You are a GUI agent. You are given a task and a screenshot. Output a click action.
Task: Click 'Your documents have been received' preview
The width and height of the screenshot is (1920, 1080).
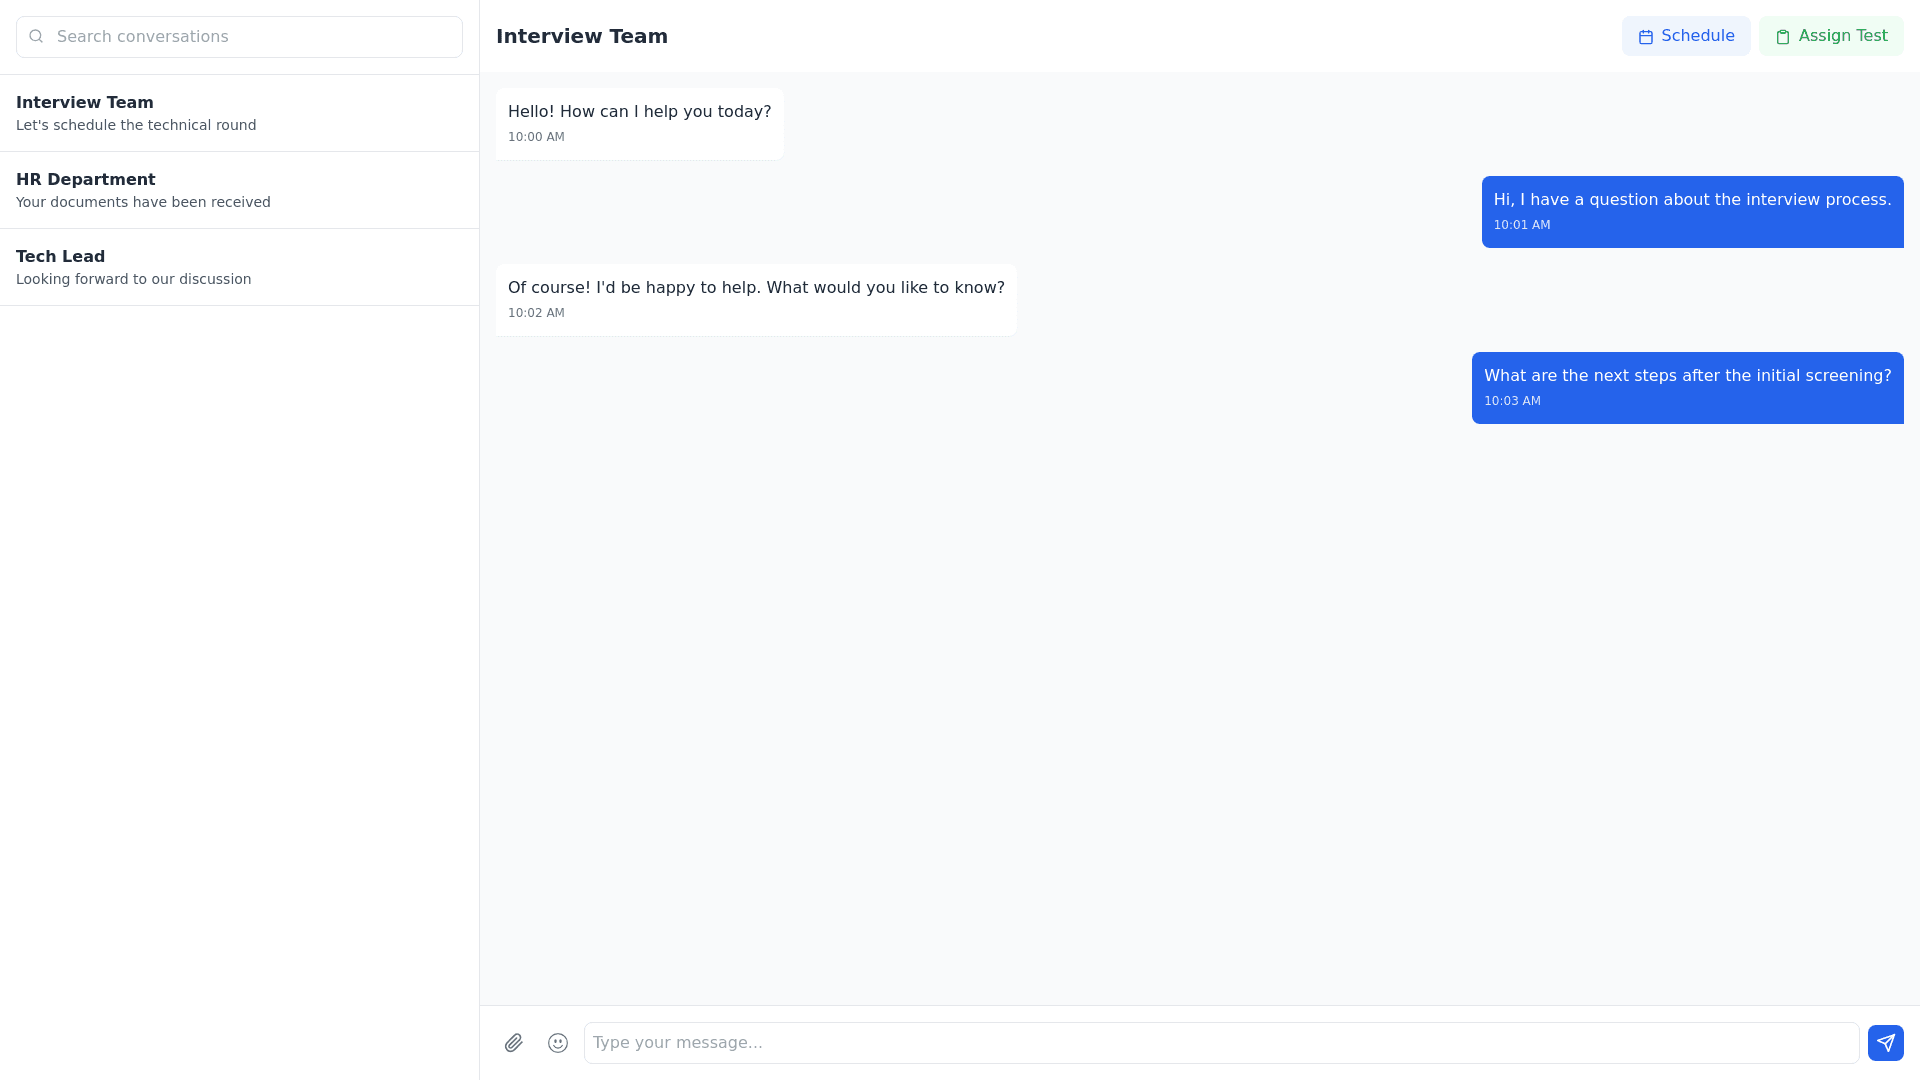143,202
